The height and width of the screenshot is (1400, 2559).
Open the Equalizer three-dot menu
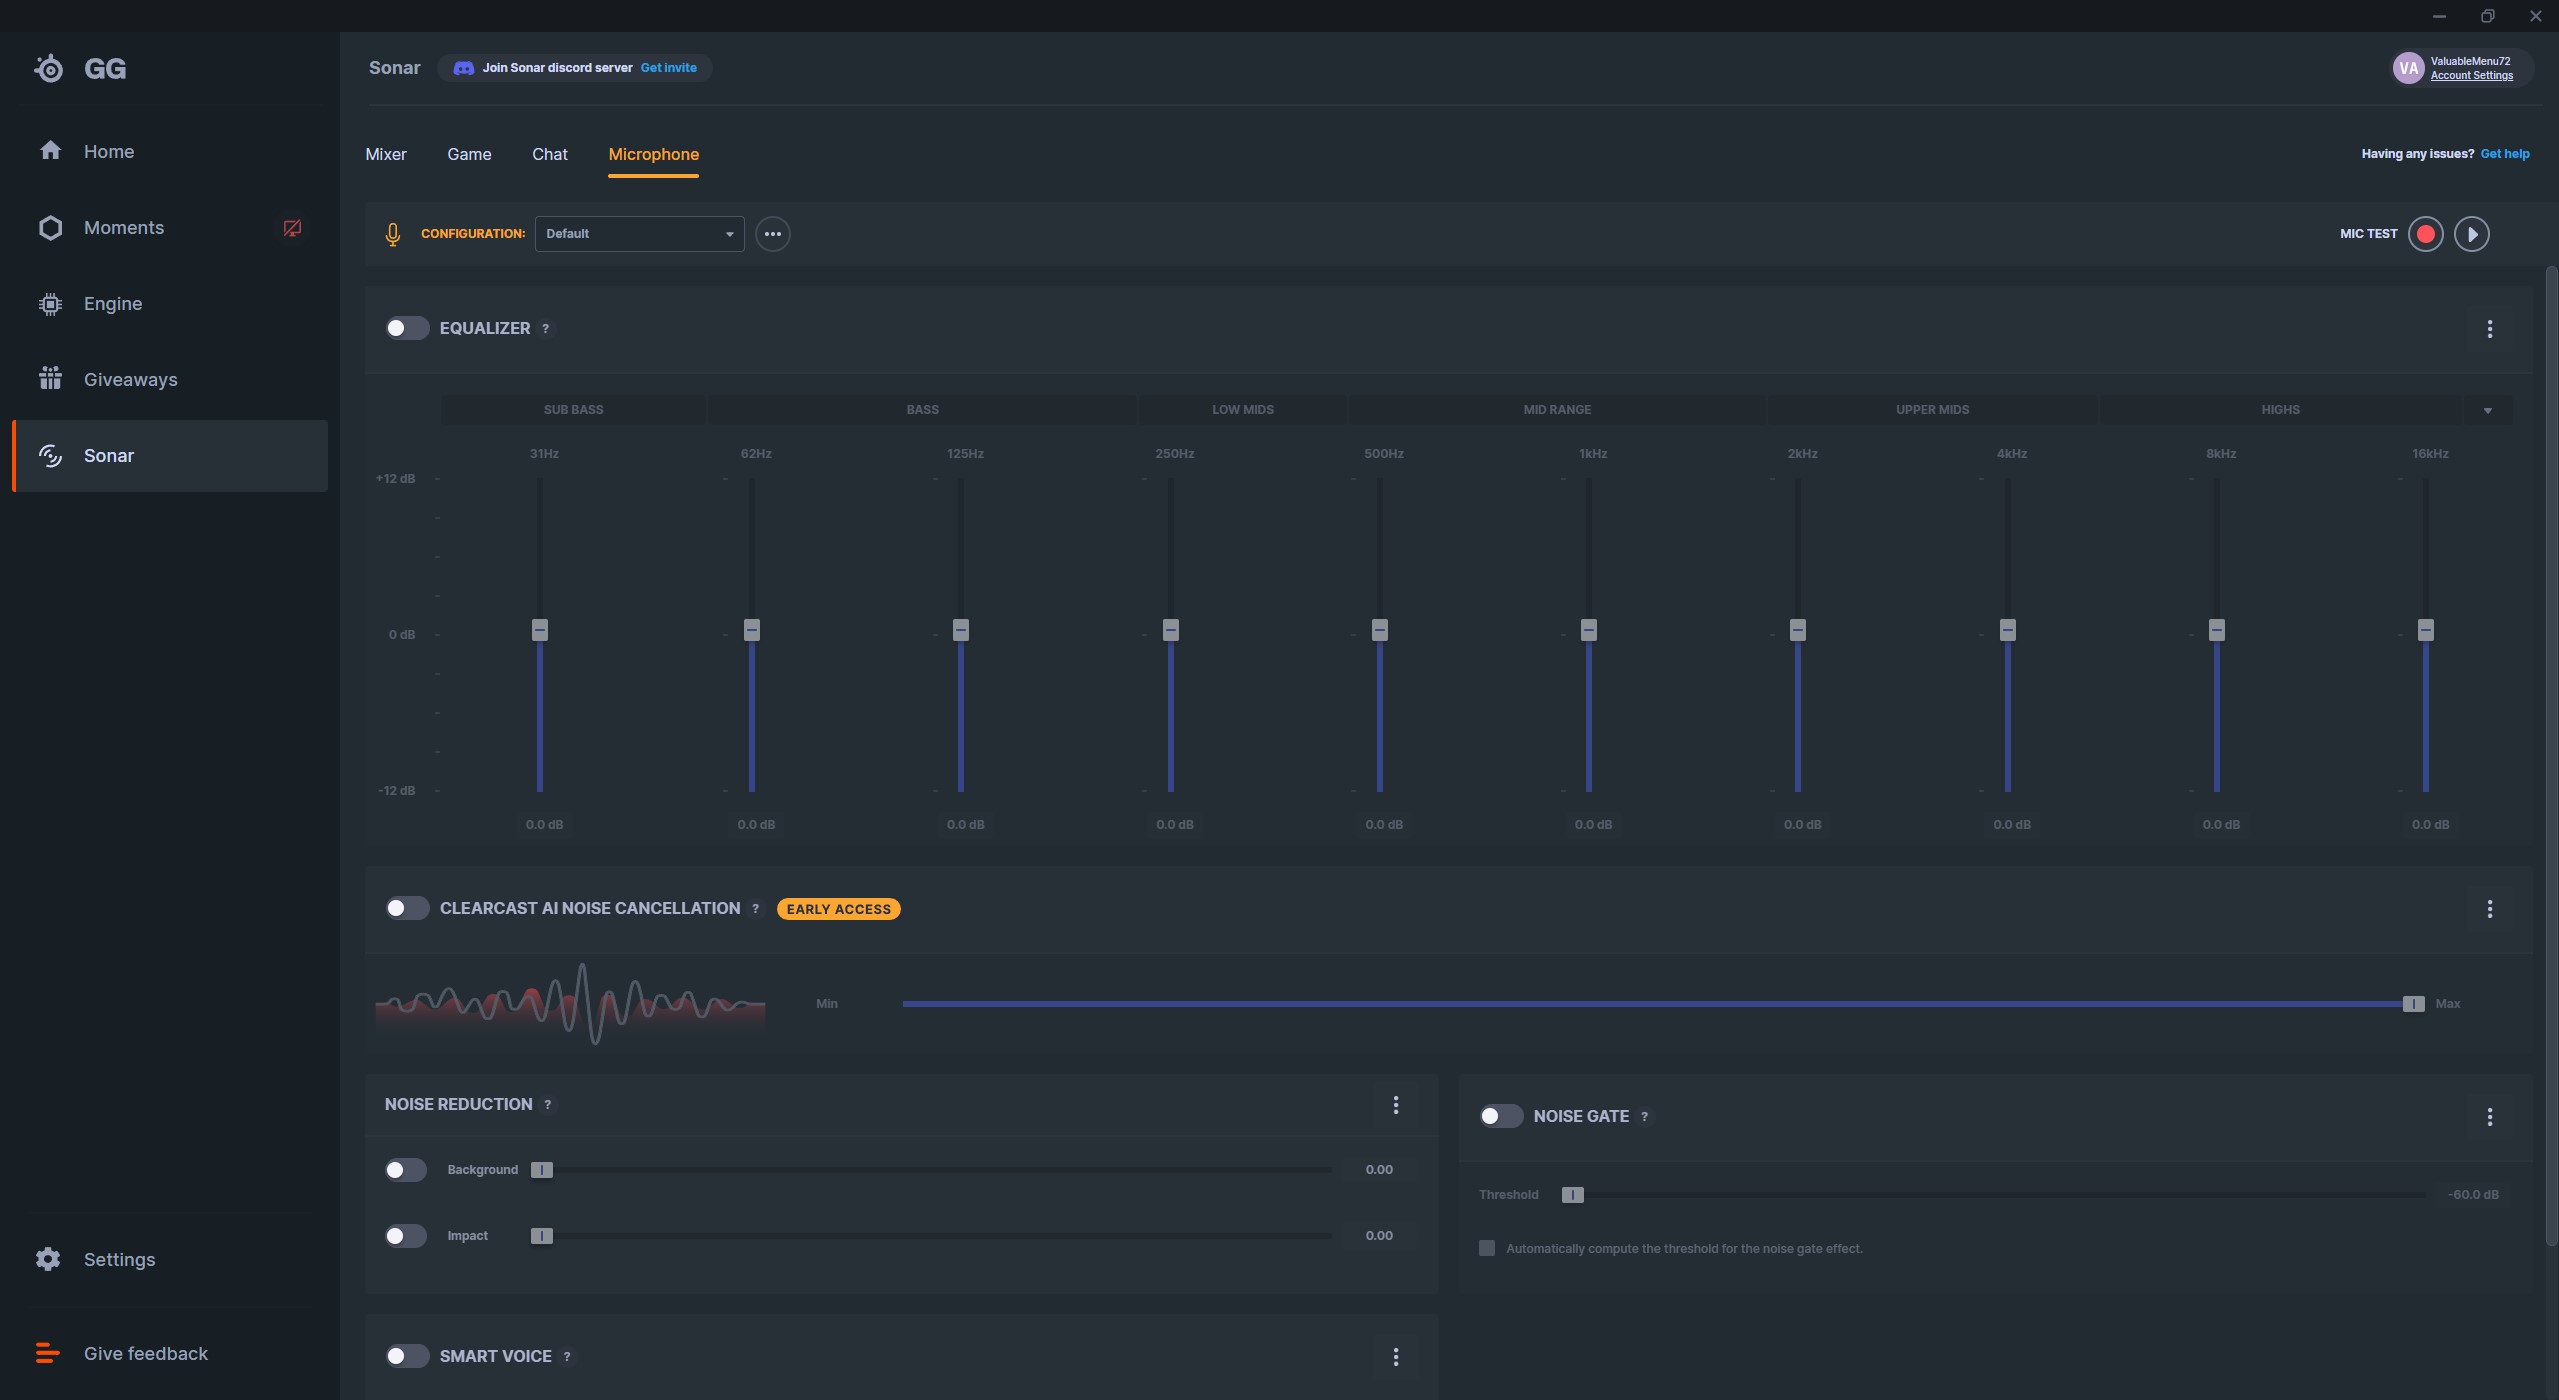tap(2489, 329)
